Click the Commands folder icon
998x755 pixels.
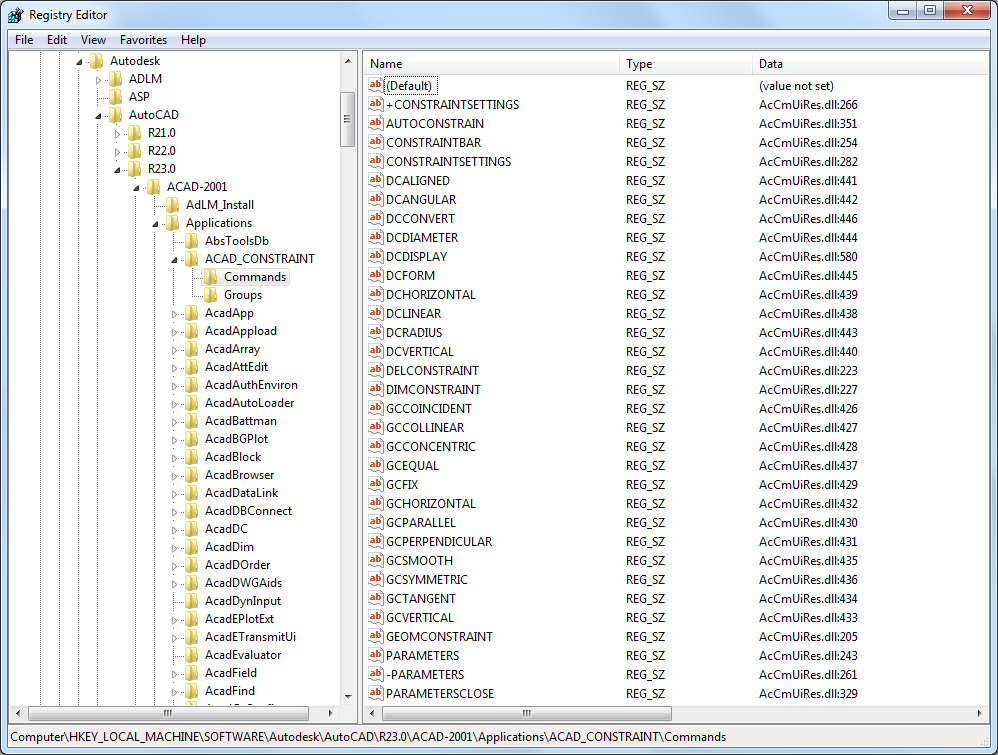[211, 276]
